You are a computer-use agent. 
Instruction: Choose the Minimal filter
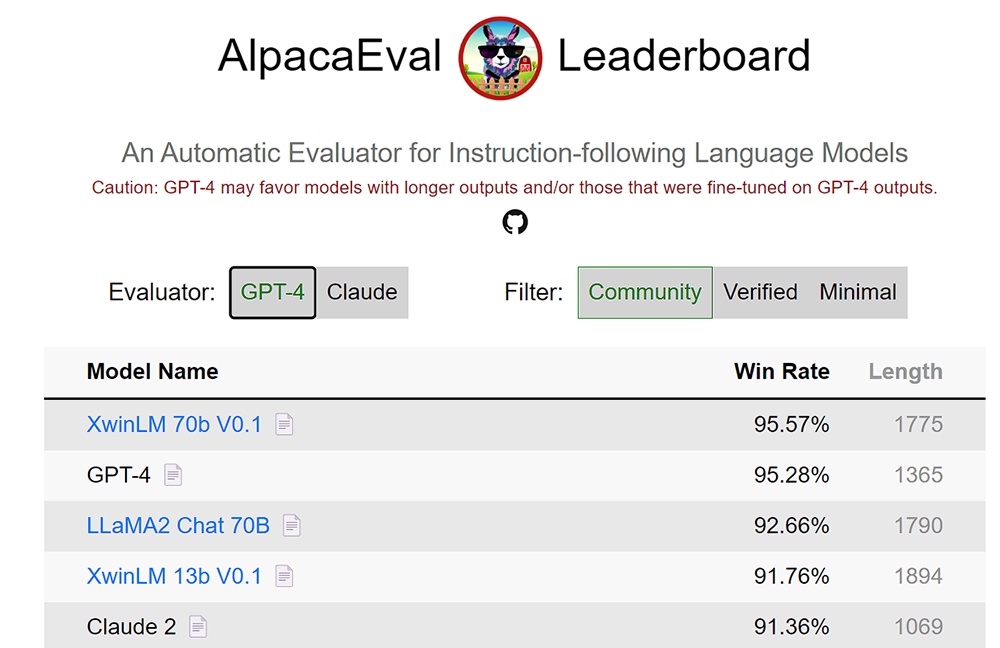pos(858,292)
